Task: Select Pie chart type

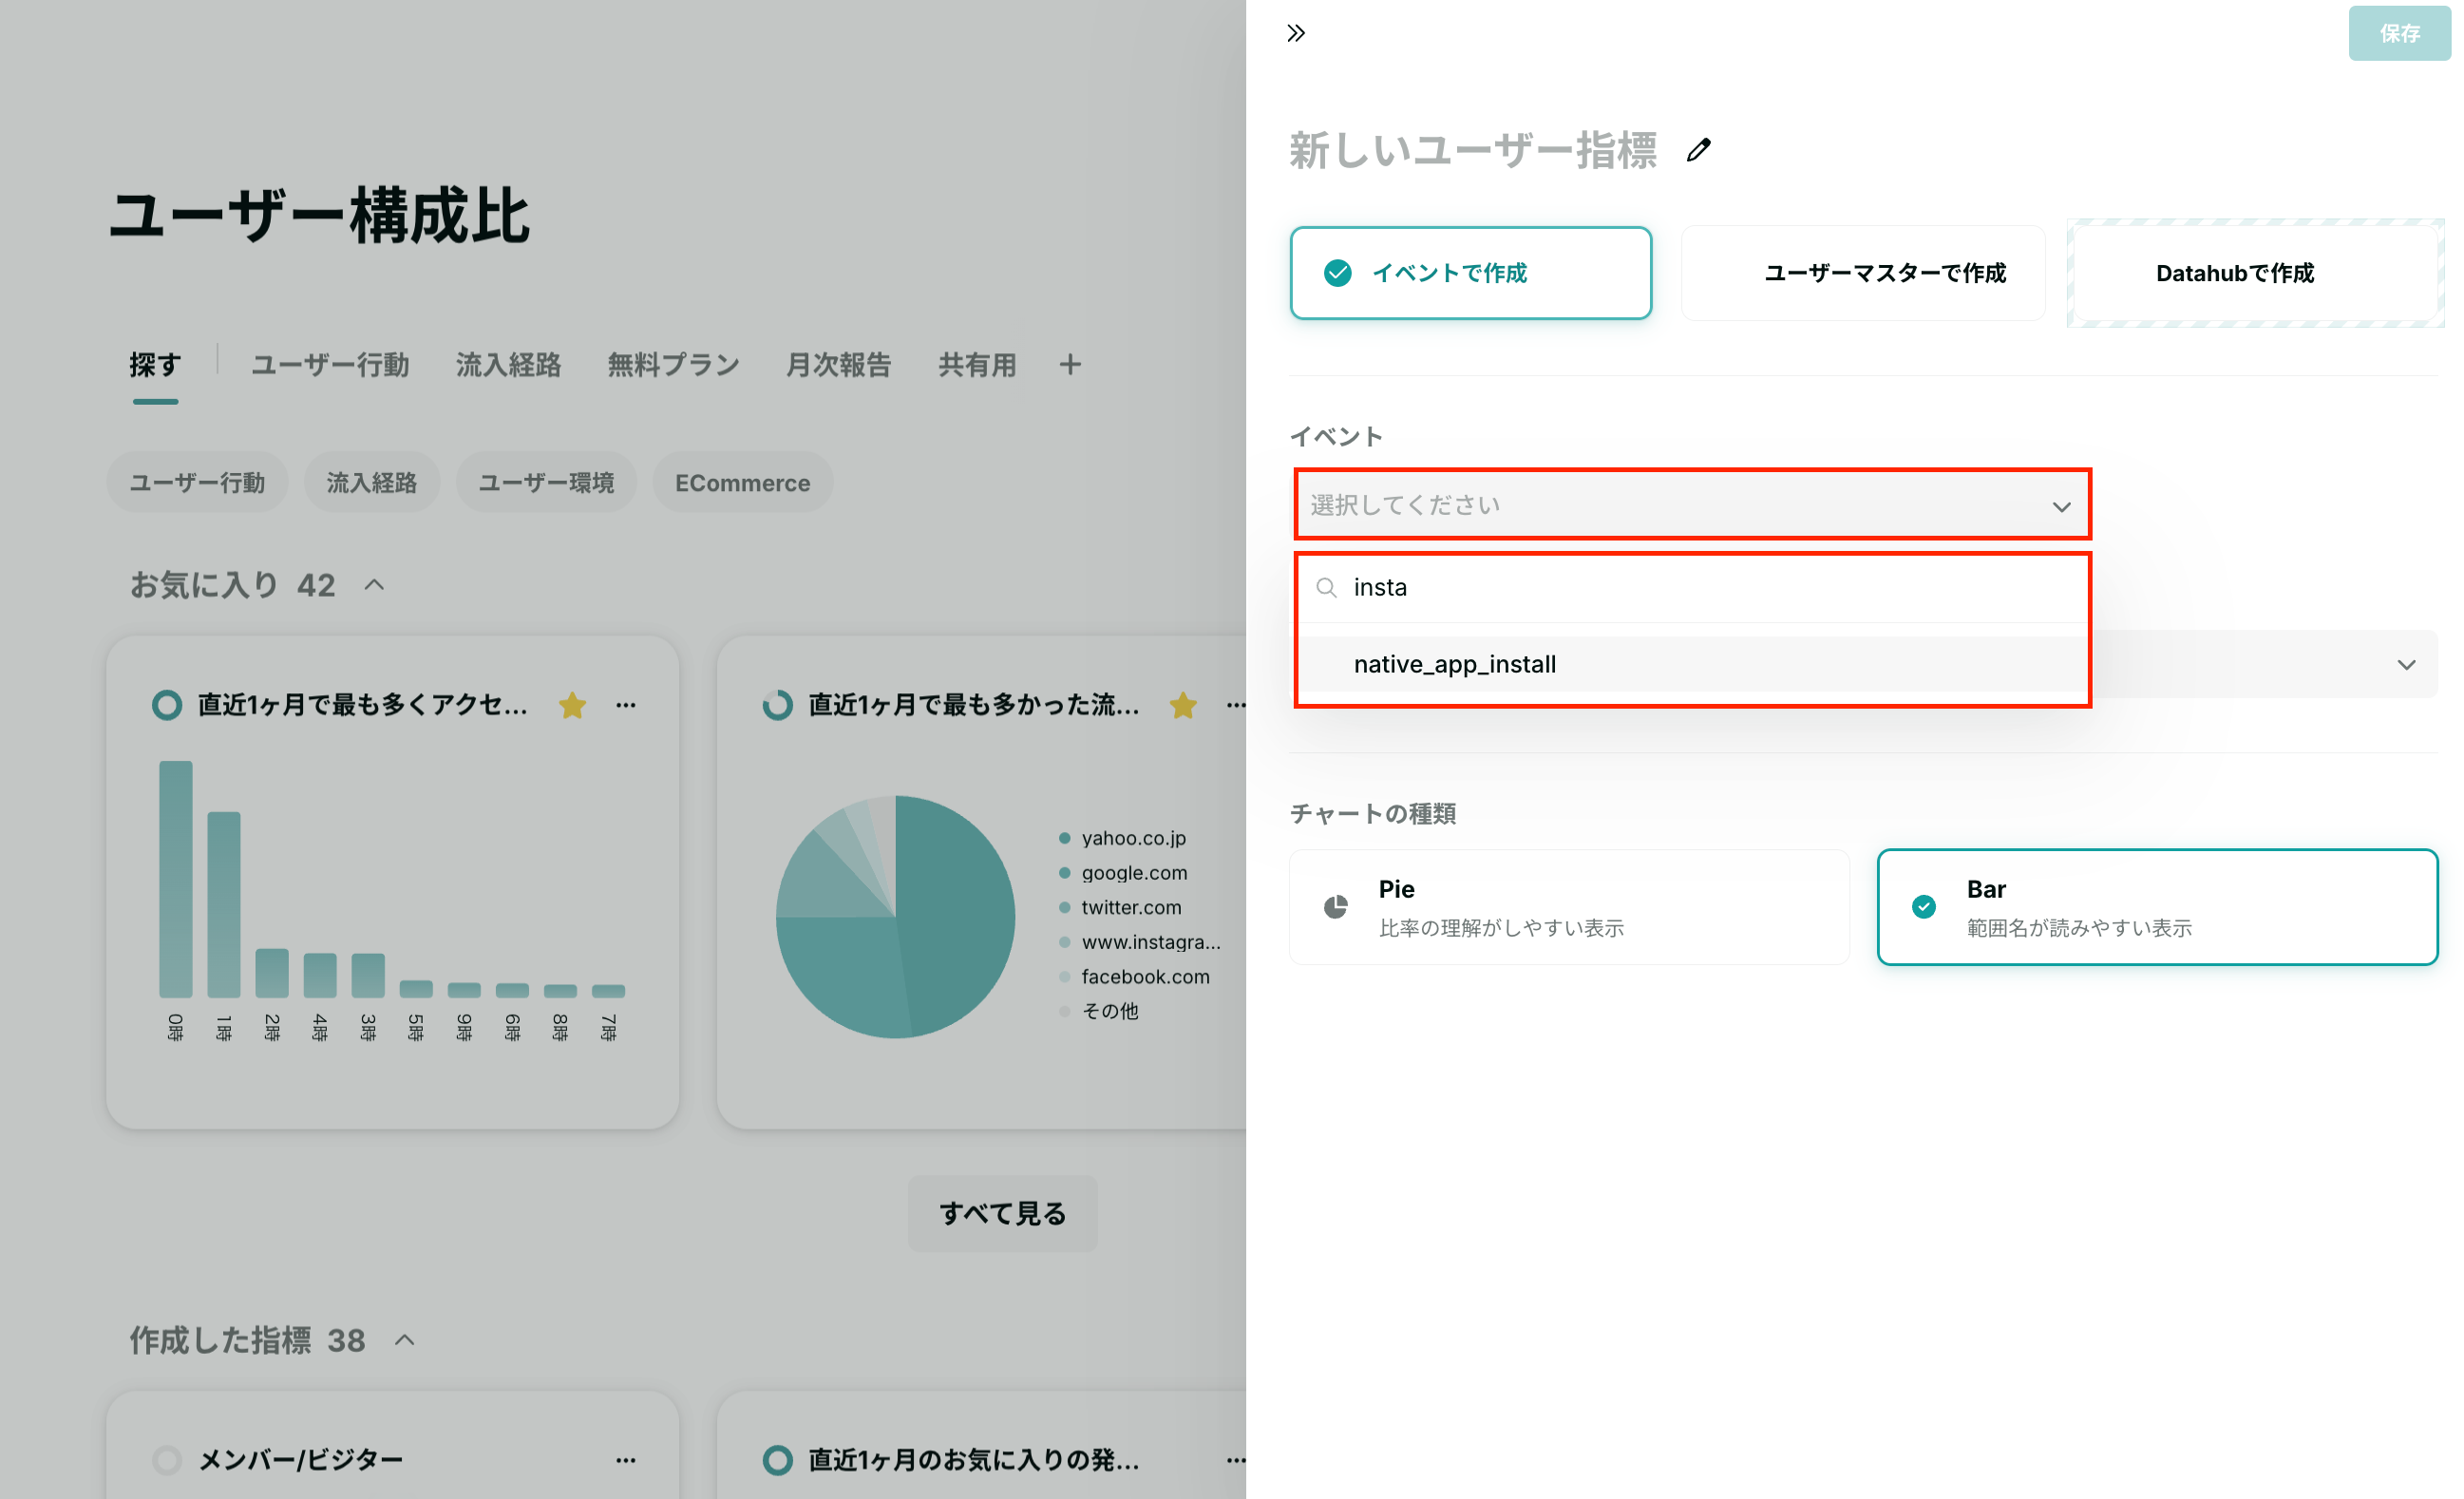Action: (x=1568, y=907)
